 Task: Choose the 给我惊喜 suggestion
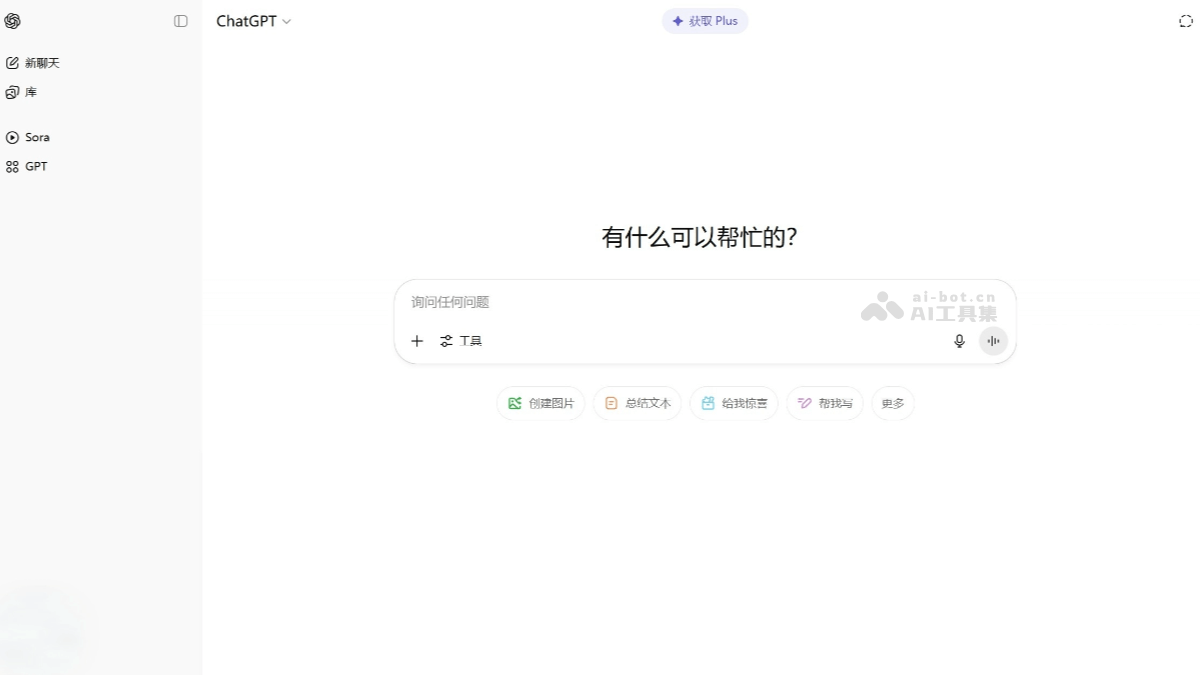(x=734, y=403)
